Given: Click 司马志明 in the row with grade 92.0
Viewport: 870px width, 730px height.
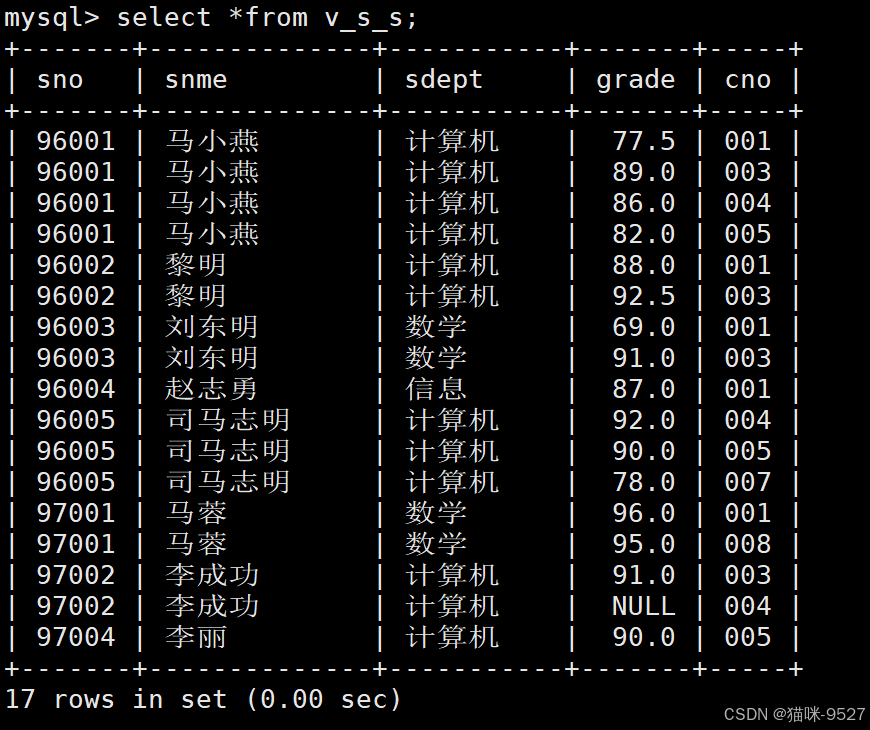Looking at the screenshot, I should click(x=227, y=421).
